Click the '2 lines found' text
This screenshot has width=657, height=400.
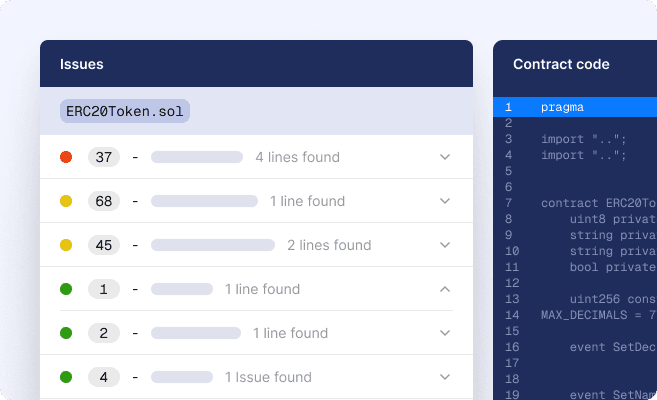329,245
